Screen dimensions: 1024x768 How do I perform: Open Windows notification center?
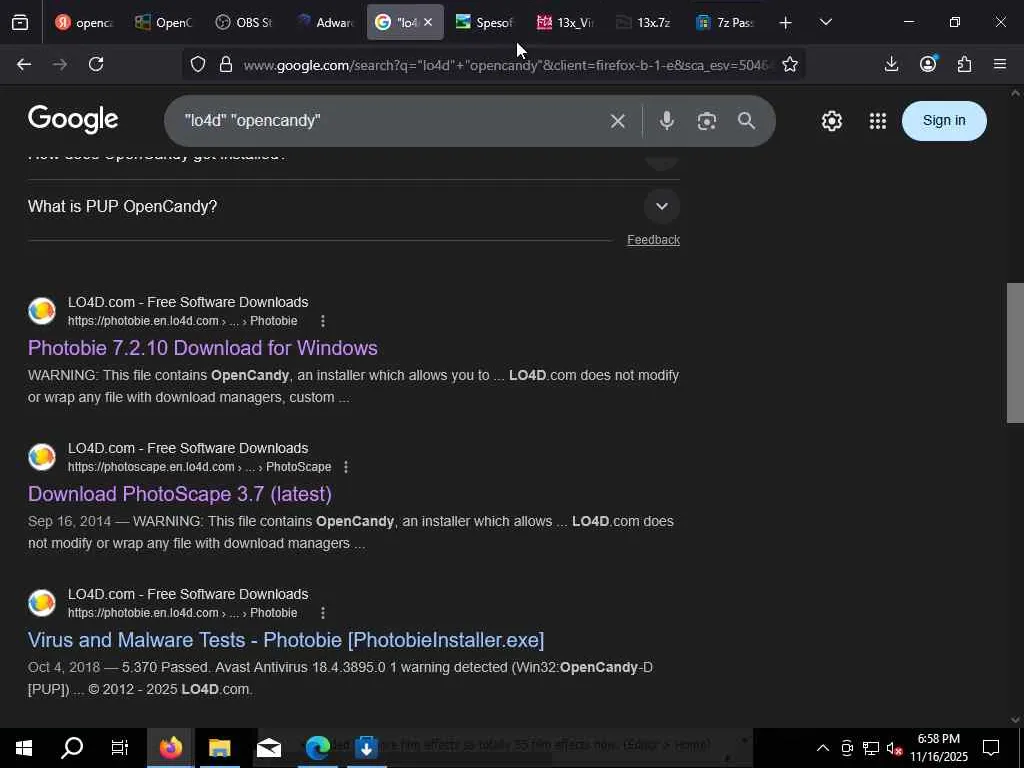tap(991, 748)
